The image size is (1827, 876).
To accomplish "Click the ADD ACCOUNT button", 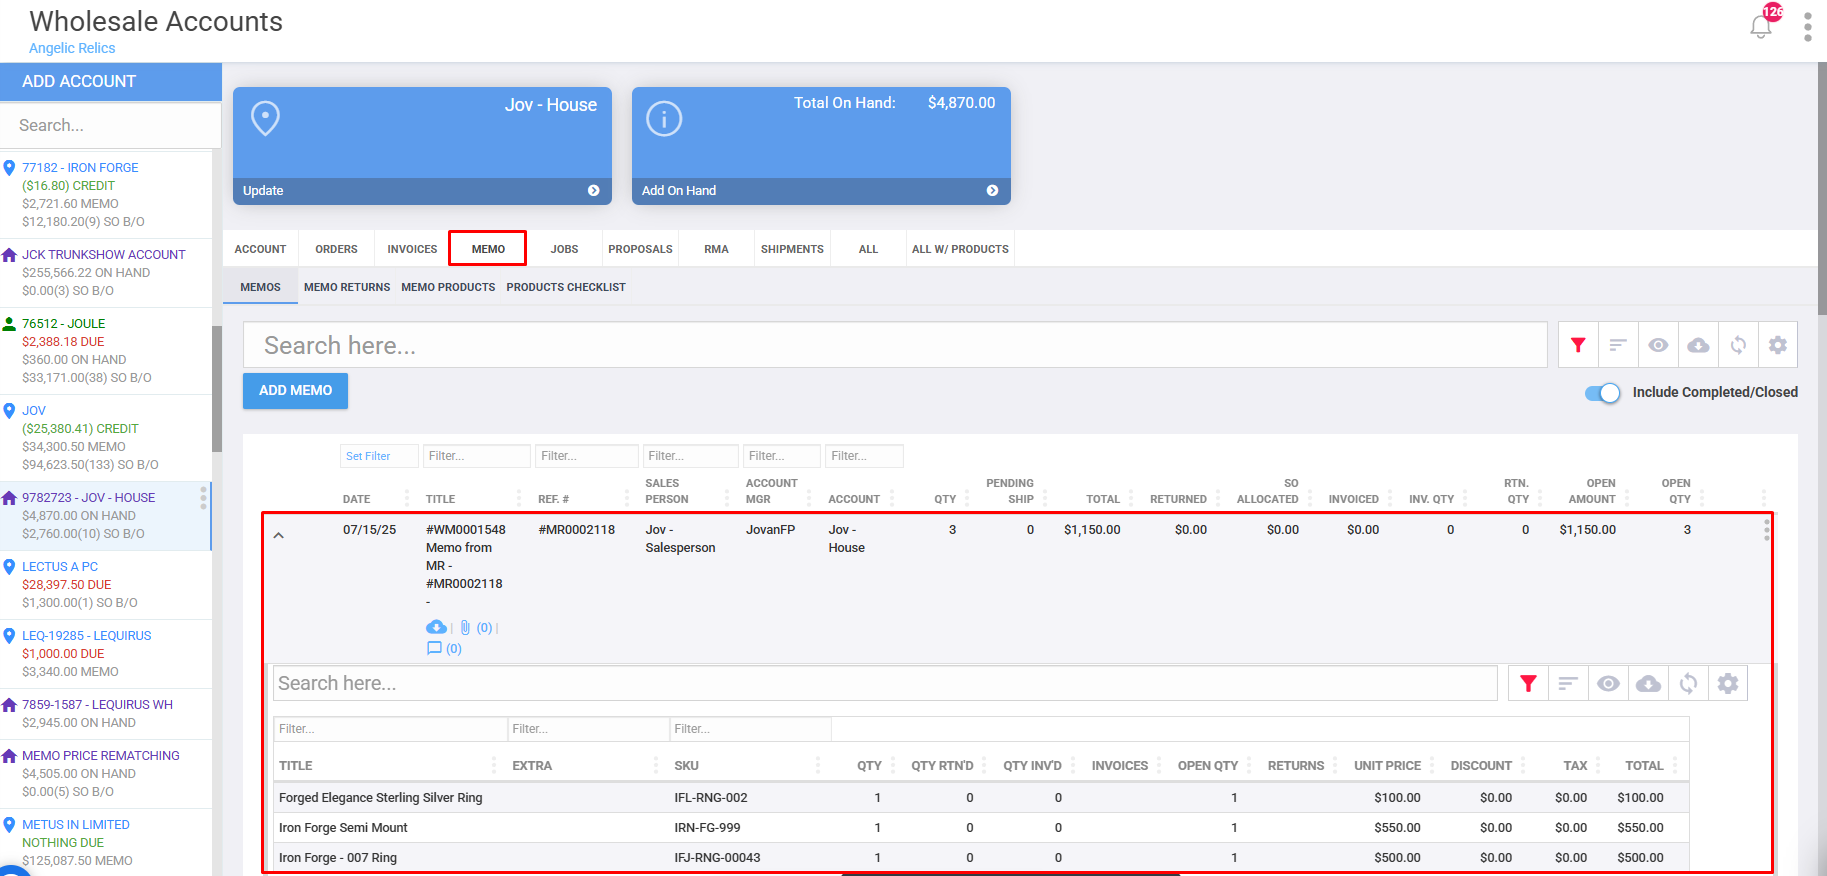I will (x=111, y=82).
